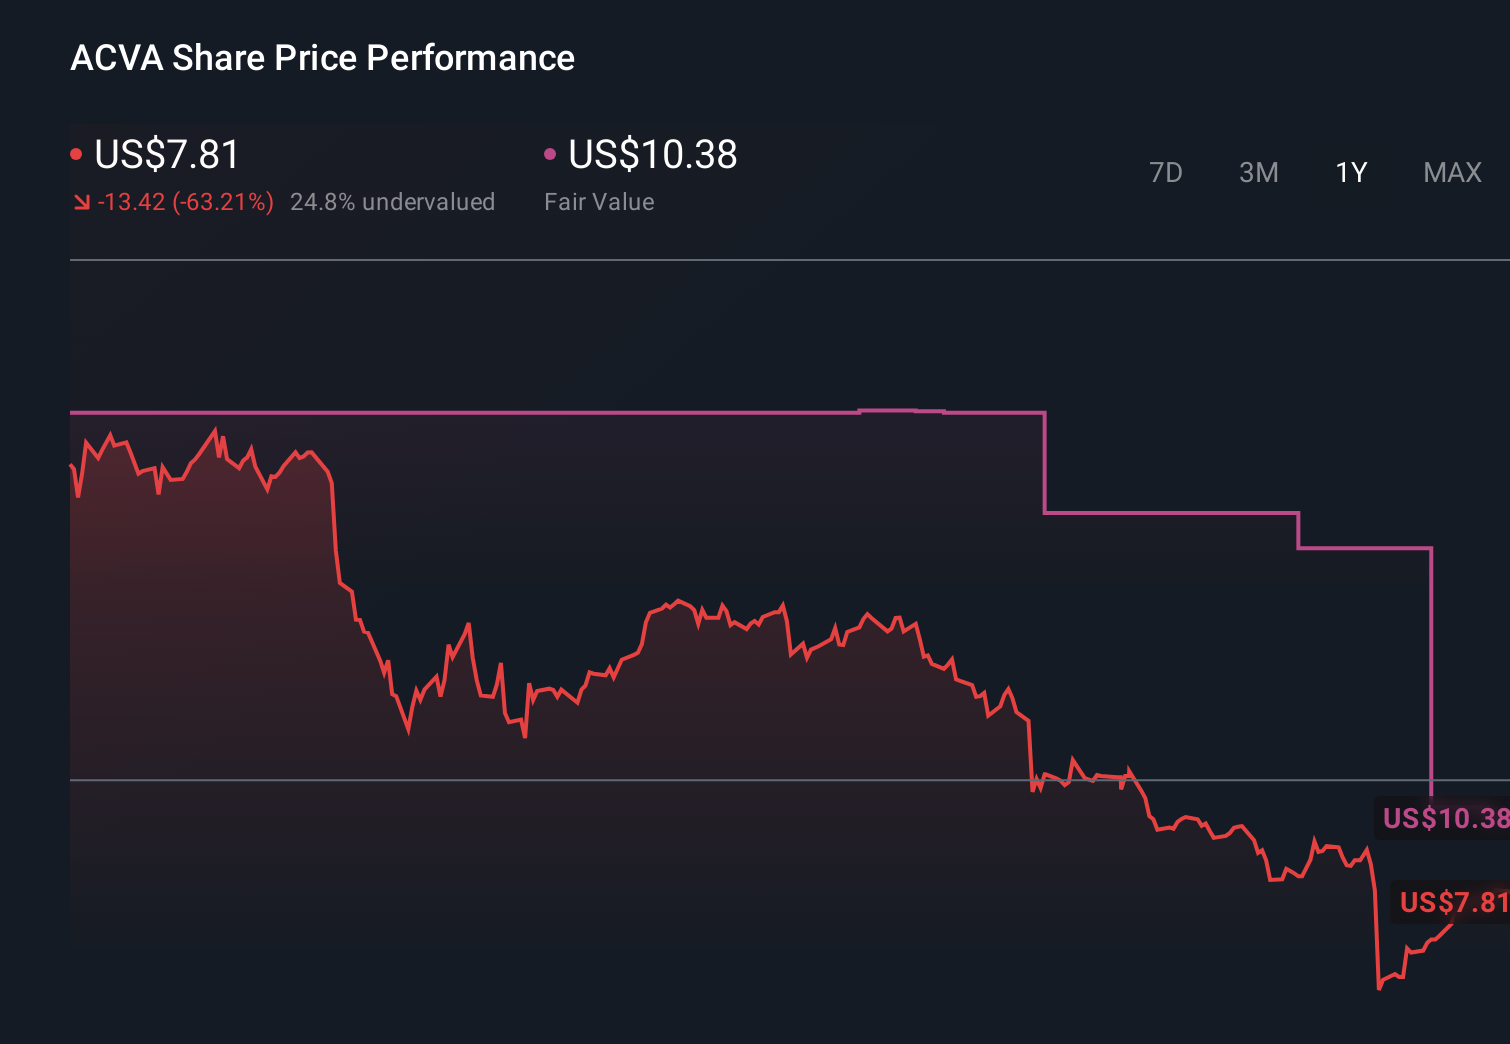Switch to the 7D time range
Viewport: 1510px width, 1044px height.
pos(1166,172)
